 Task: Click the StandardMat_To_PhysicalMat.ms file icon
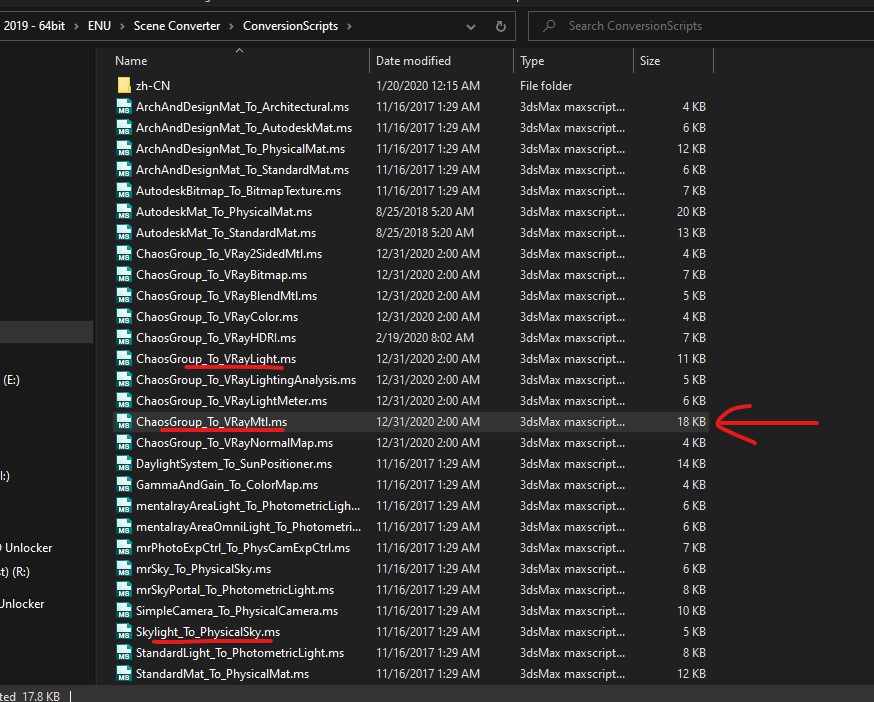pos(124,674)
